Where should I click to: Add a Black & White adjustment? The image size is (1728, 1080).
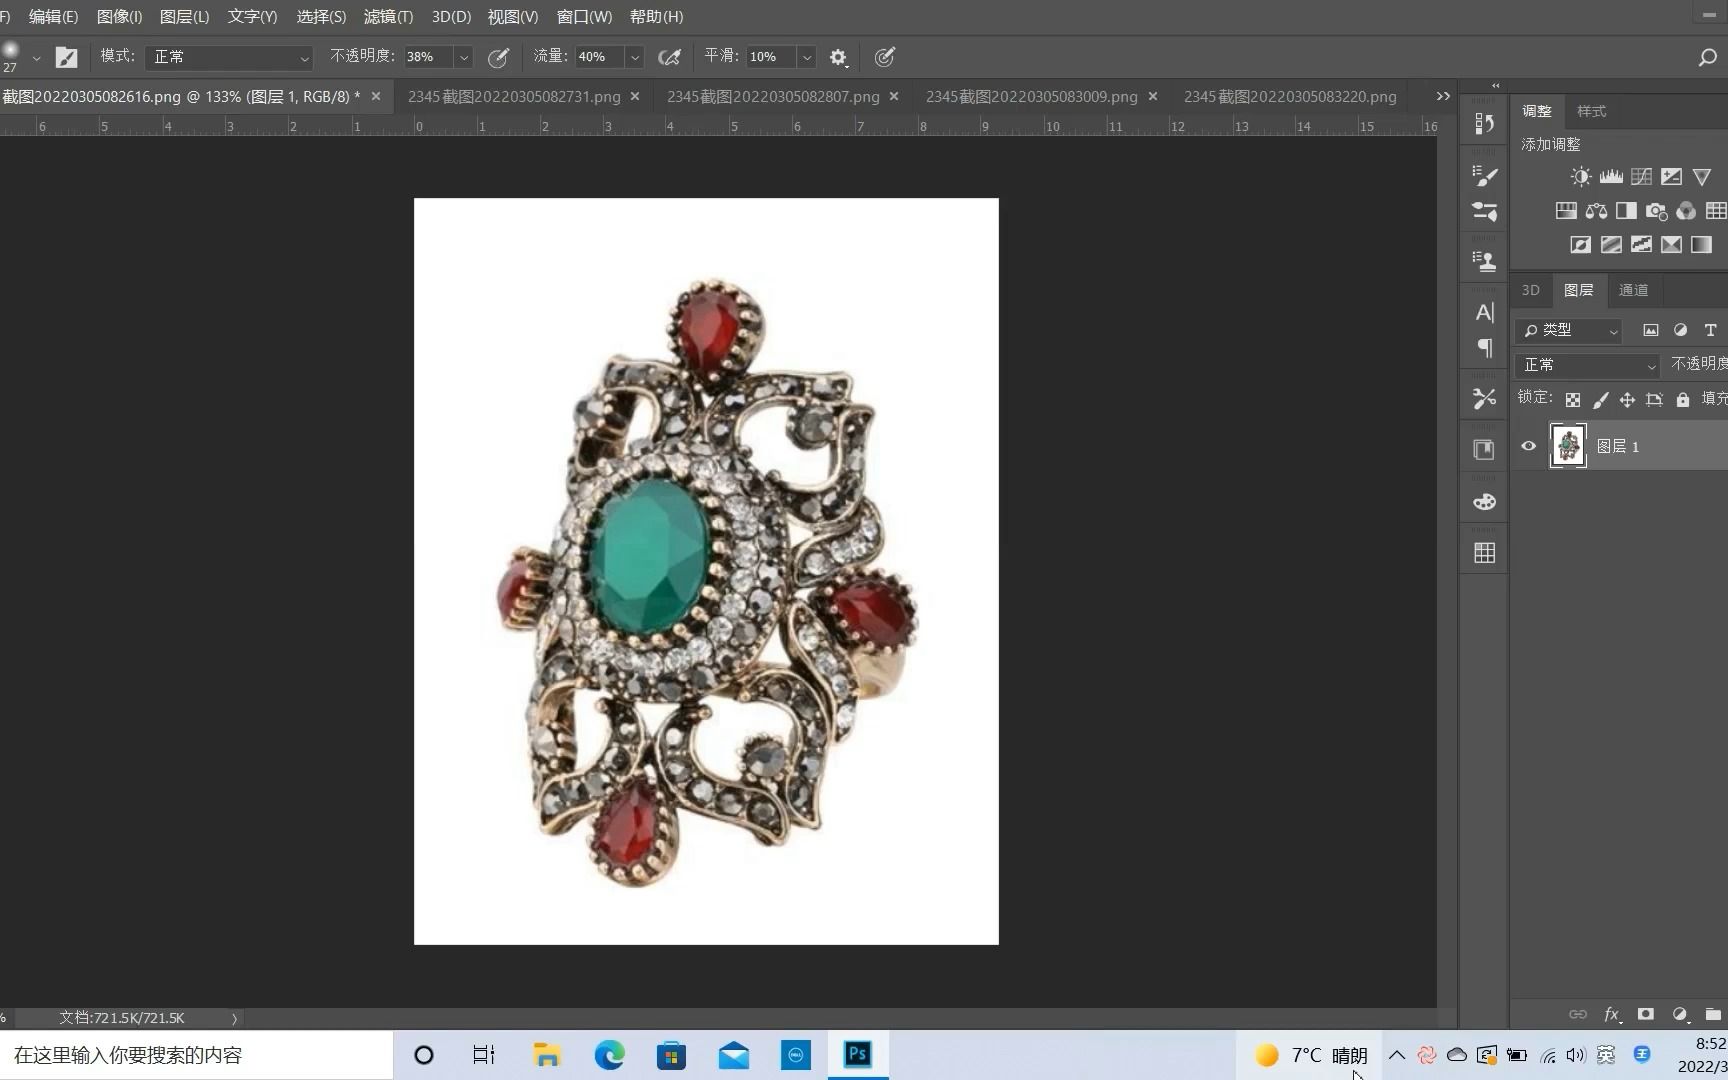coord(1626,211)
